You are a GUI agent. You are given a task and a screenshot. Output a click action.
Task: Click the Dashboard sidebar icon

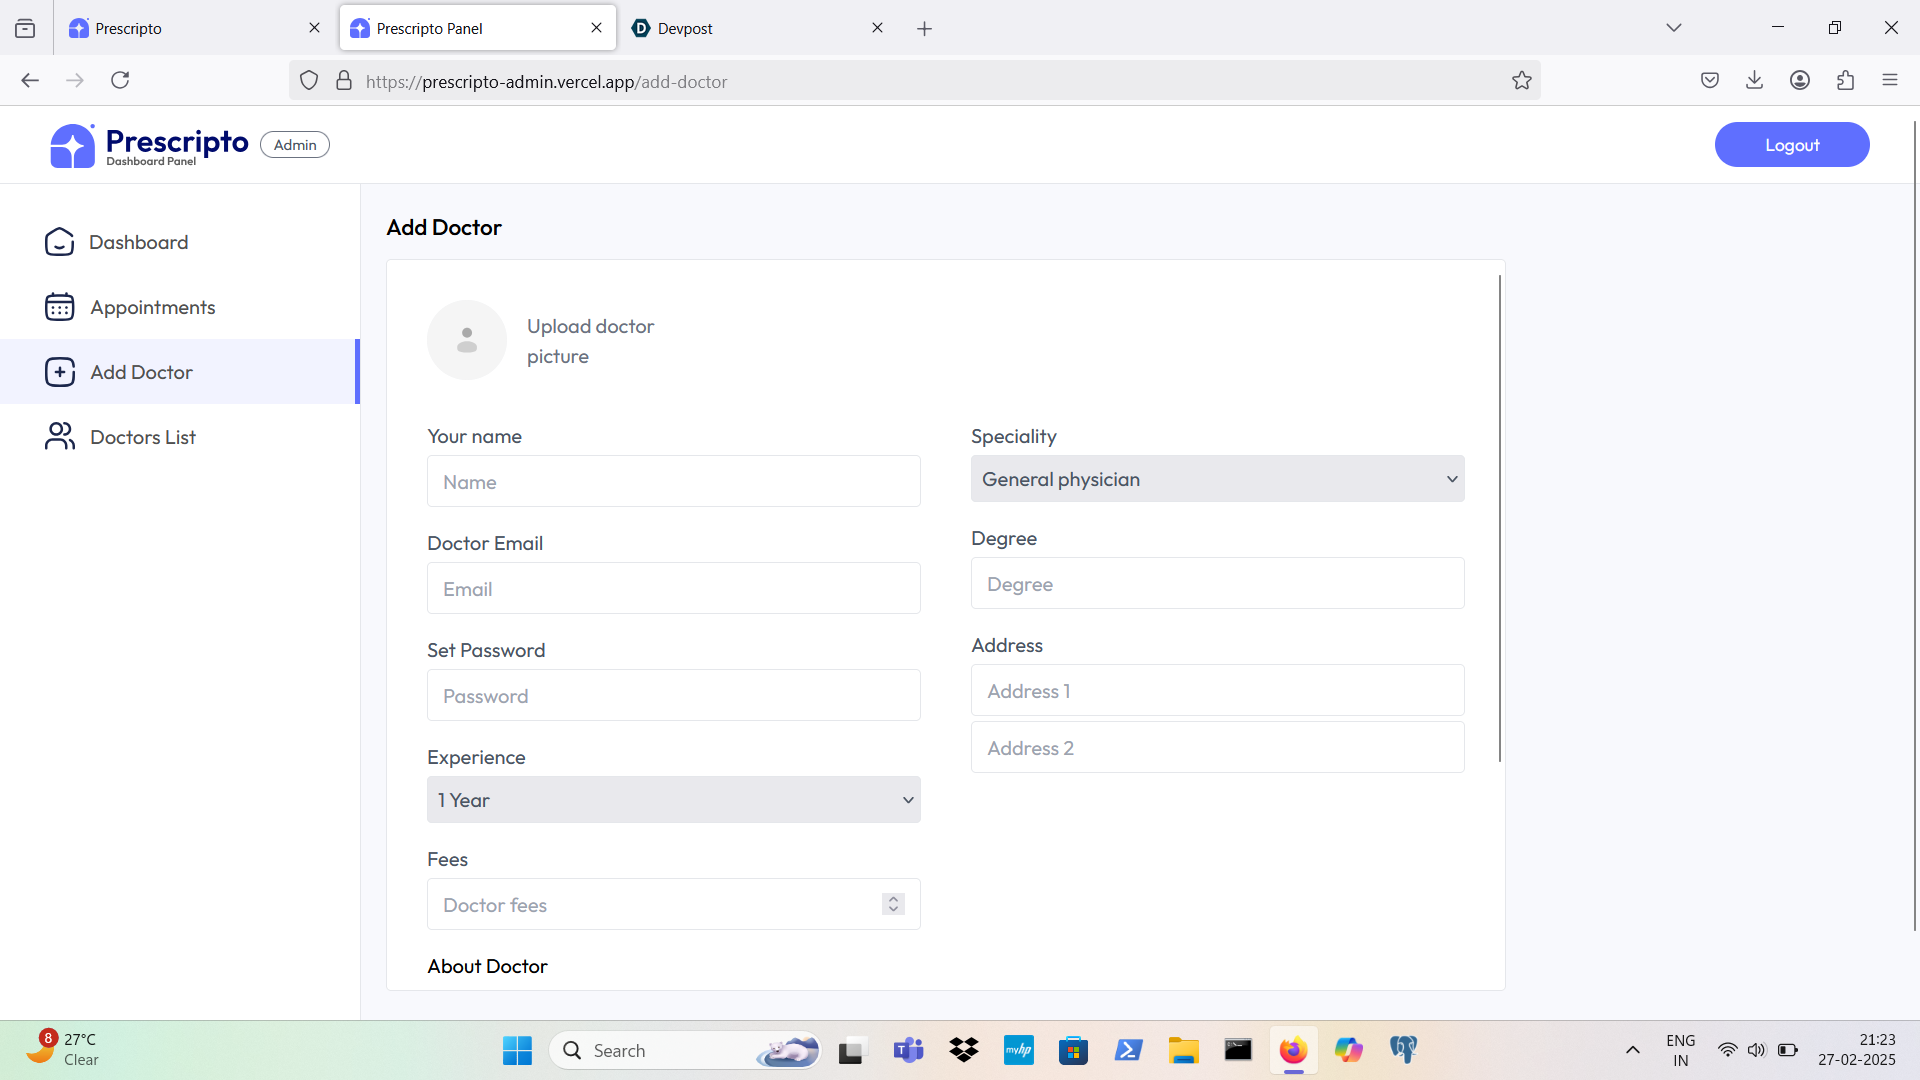tap(59, 242)
